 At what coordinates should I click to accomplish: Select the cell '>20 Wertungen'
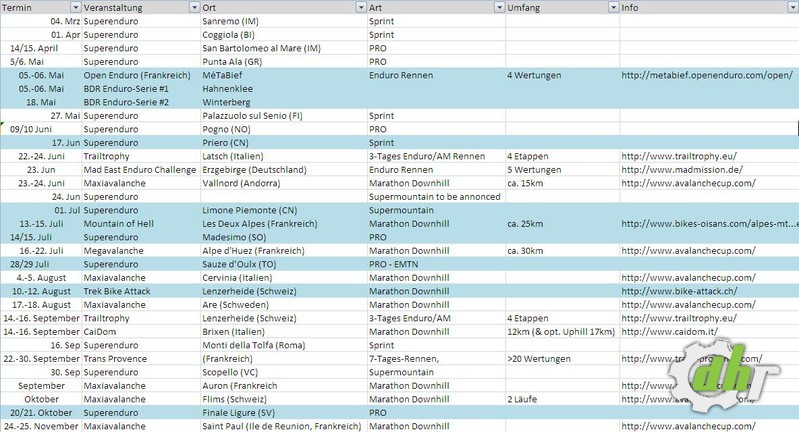click(563, 359)
